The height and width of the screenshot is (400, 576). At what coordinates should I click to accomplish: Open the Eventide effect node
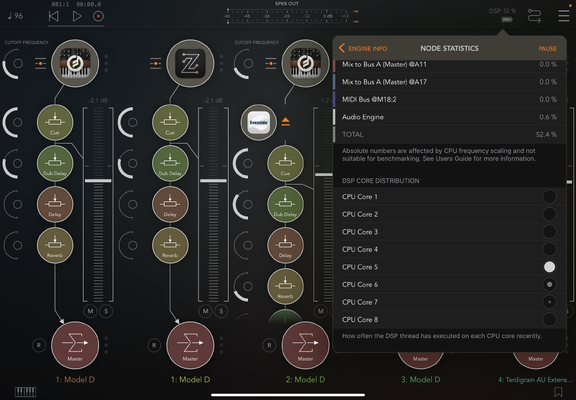tap(259, 122)
